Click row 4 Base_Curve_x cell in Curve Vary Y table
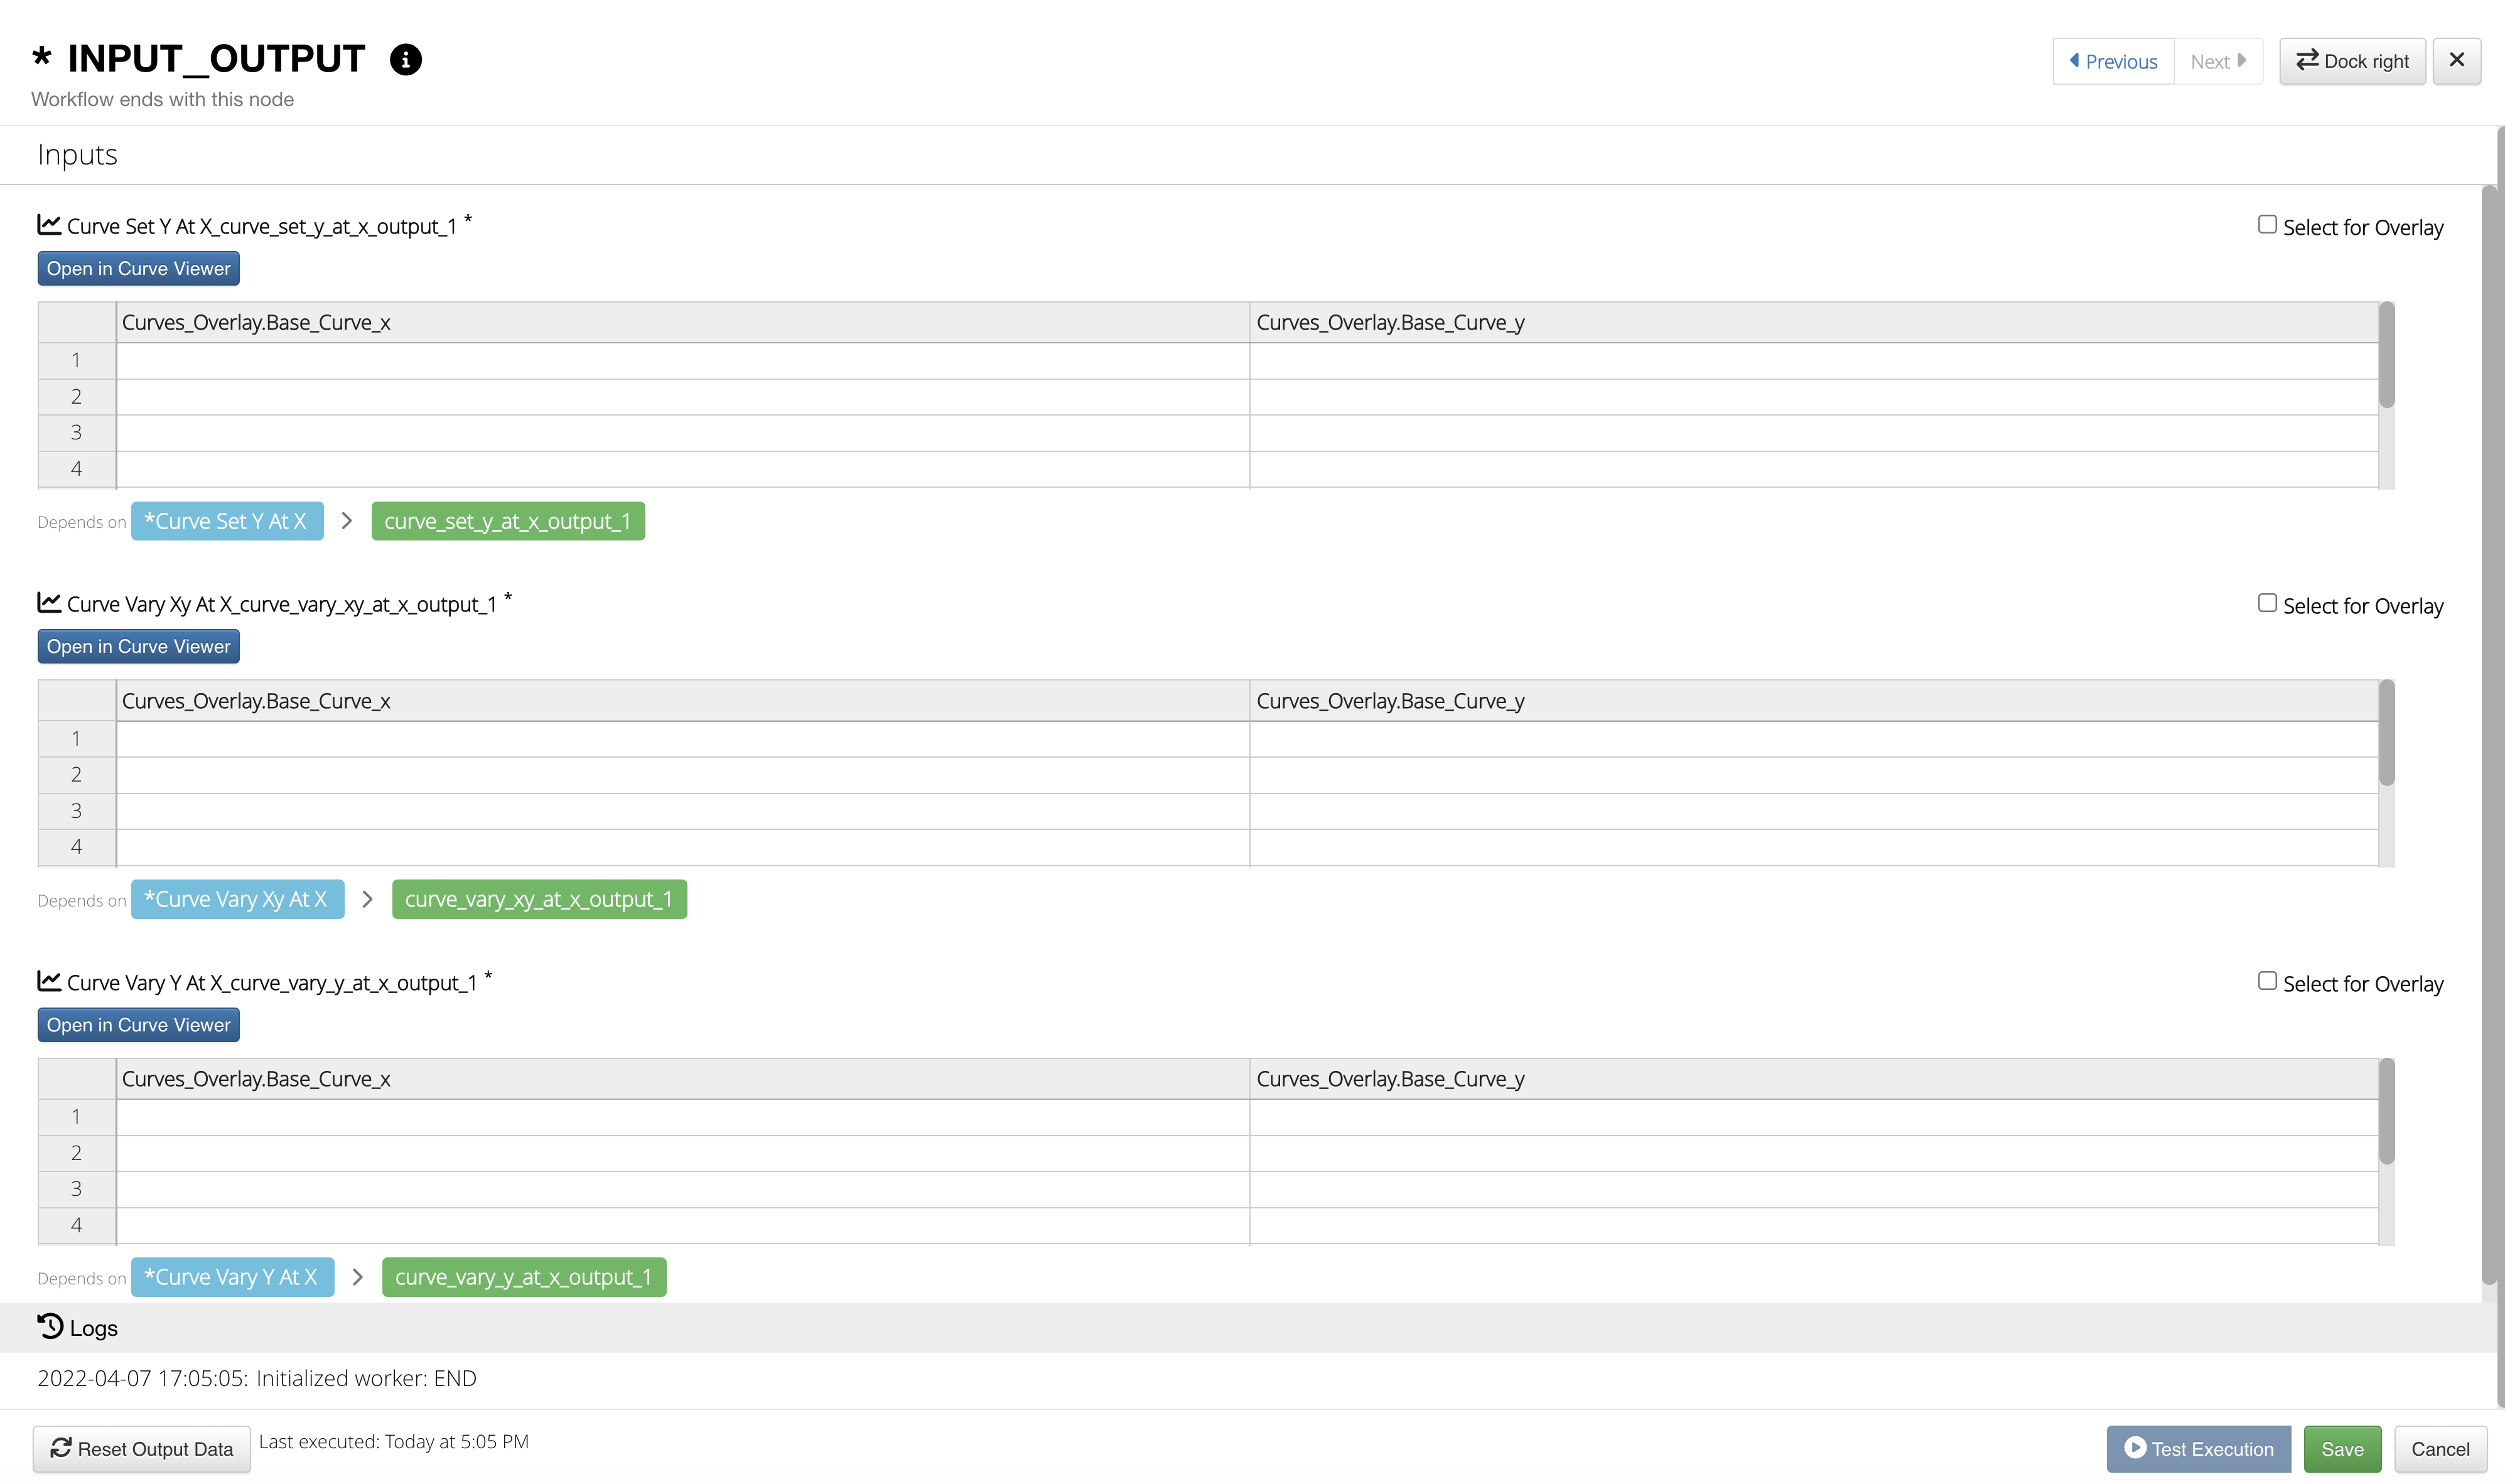Image resolution: width=2505 pixels, height=1484 pixels. [683, 1225]
